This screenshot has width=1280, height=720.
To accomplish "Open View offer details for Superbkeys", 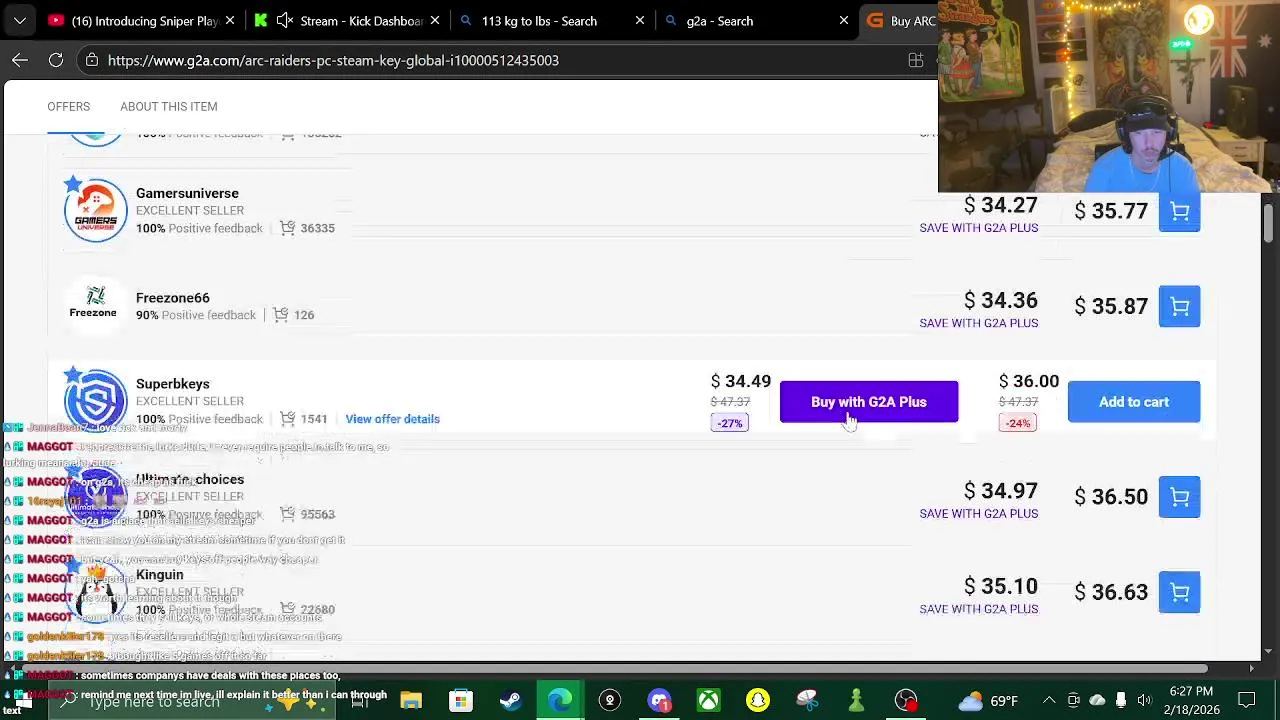I will coord(392,419).
